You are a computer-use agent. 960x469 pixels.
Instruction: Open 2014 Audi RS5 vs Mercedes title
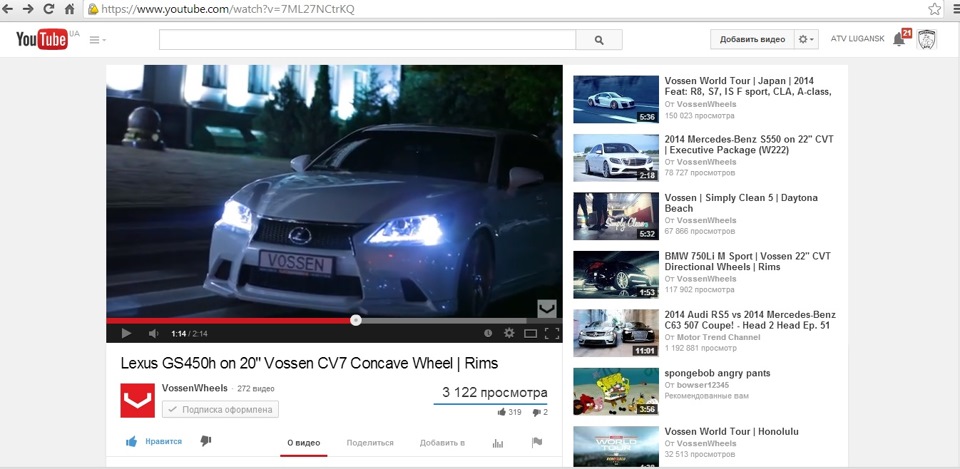click(x=750, y=320)
